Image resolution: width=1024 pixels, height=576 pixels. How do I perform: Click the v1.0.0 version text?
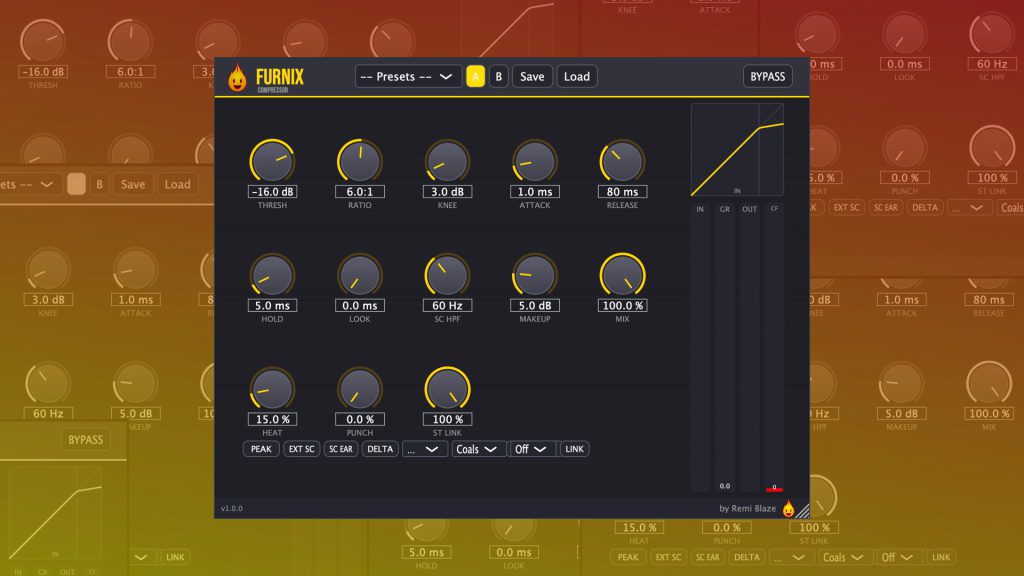(x=232, y=508)
